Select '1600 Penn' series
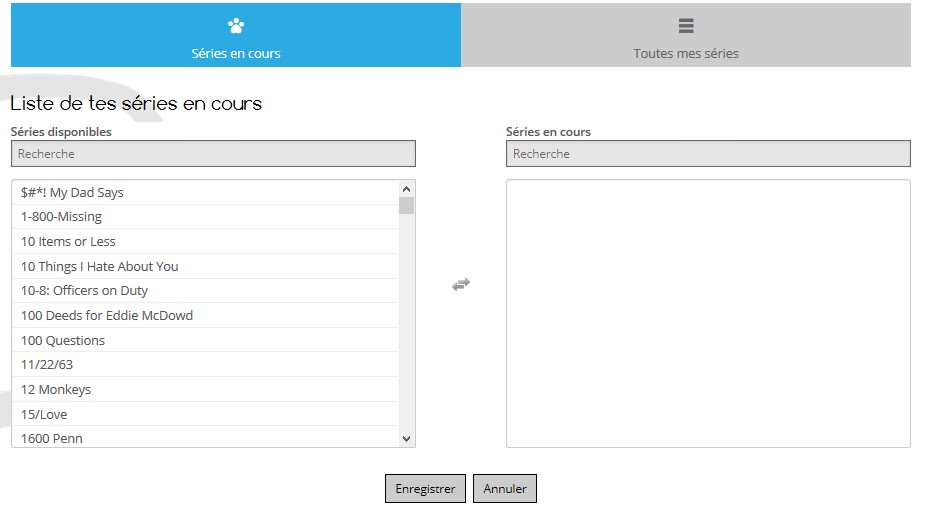The width and height of the screenshot is (927, 510). pyautogui.click(x=205, y=437)
